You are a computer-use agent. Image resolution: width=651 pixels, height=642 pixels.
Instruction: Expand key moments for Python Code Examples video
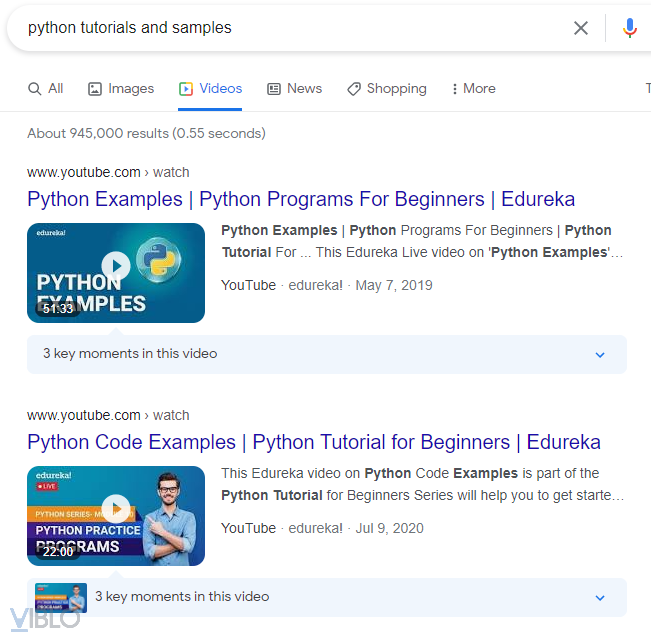[600, 597]
